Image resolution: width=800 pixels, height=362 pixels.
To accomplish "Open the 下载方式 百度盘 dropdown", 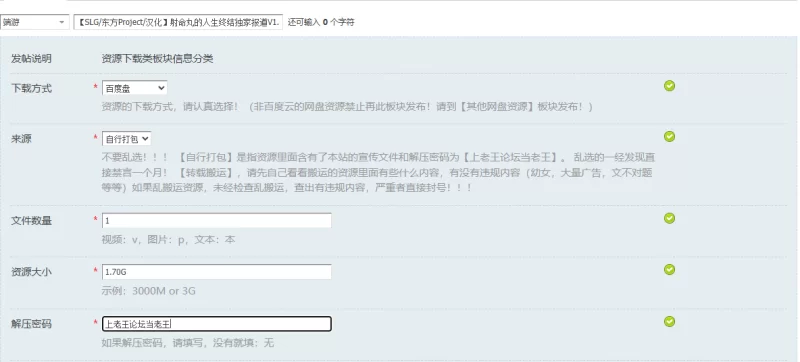I will click(x=134, y=88).
